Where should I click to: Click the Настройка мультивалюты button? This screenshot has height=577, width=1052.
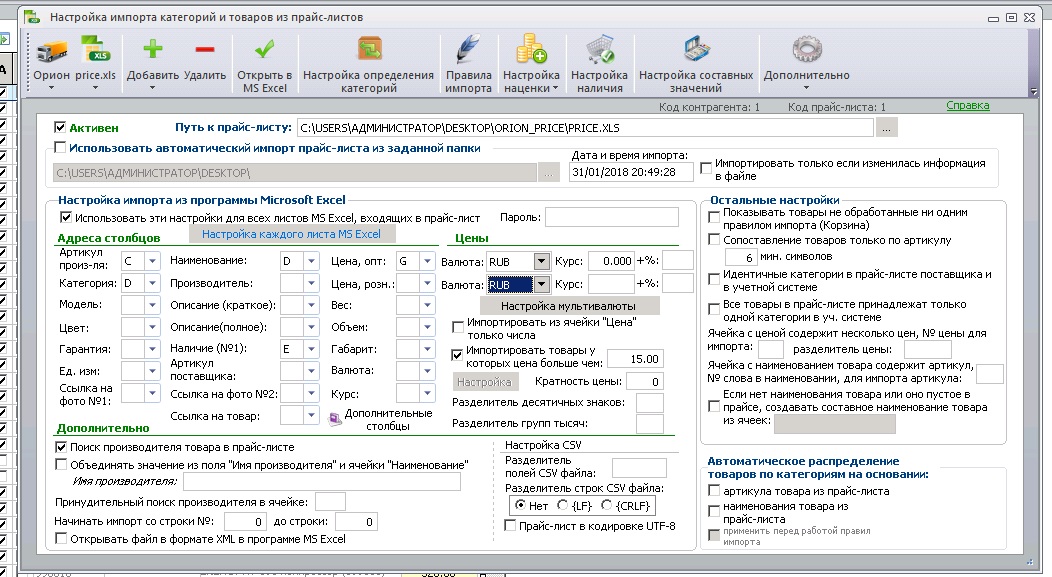pos(568,306)
